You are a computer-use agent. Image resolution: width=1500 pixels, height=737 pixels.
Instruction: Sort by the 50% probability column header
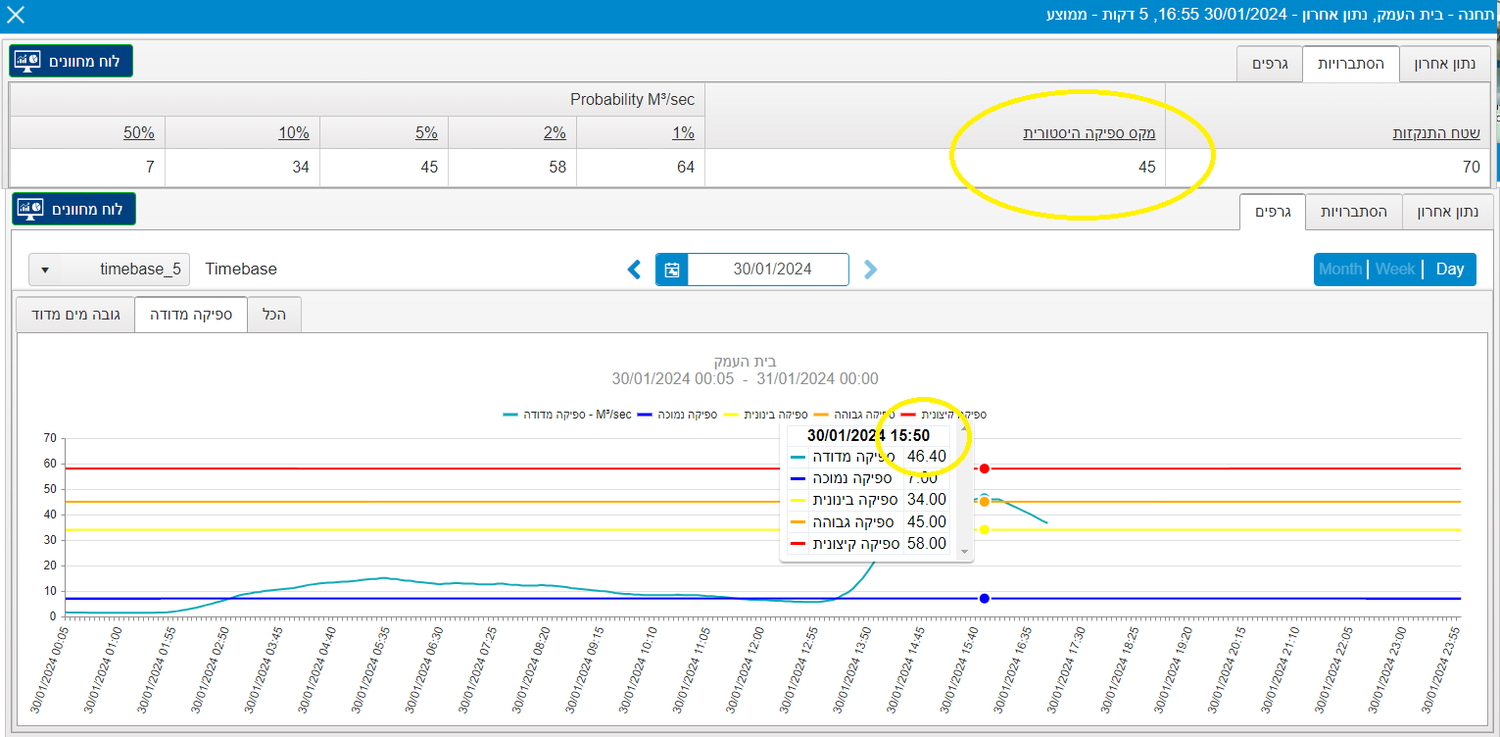point(139,133)
